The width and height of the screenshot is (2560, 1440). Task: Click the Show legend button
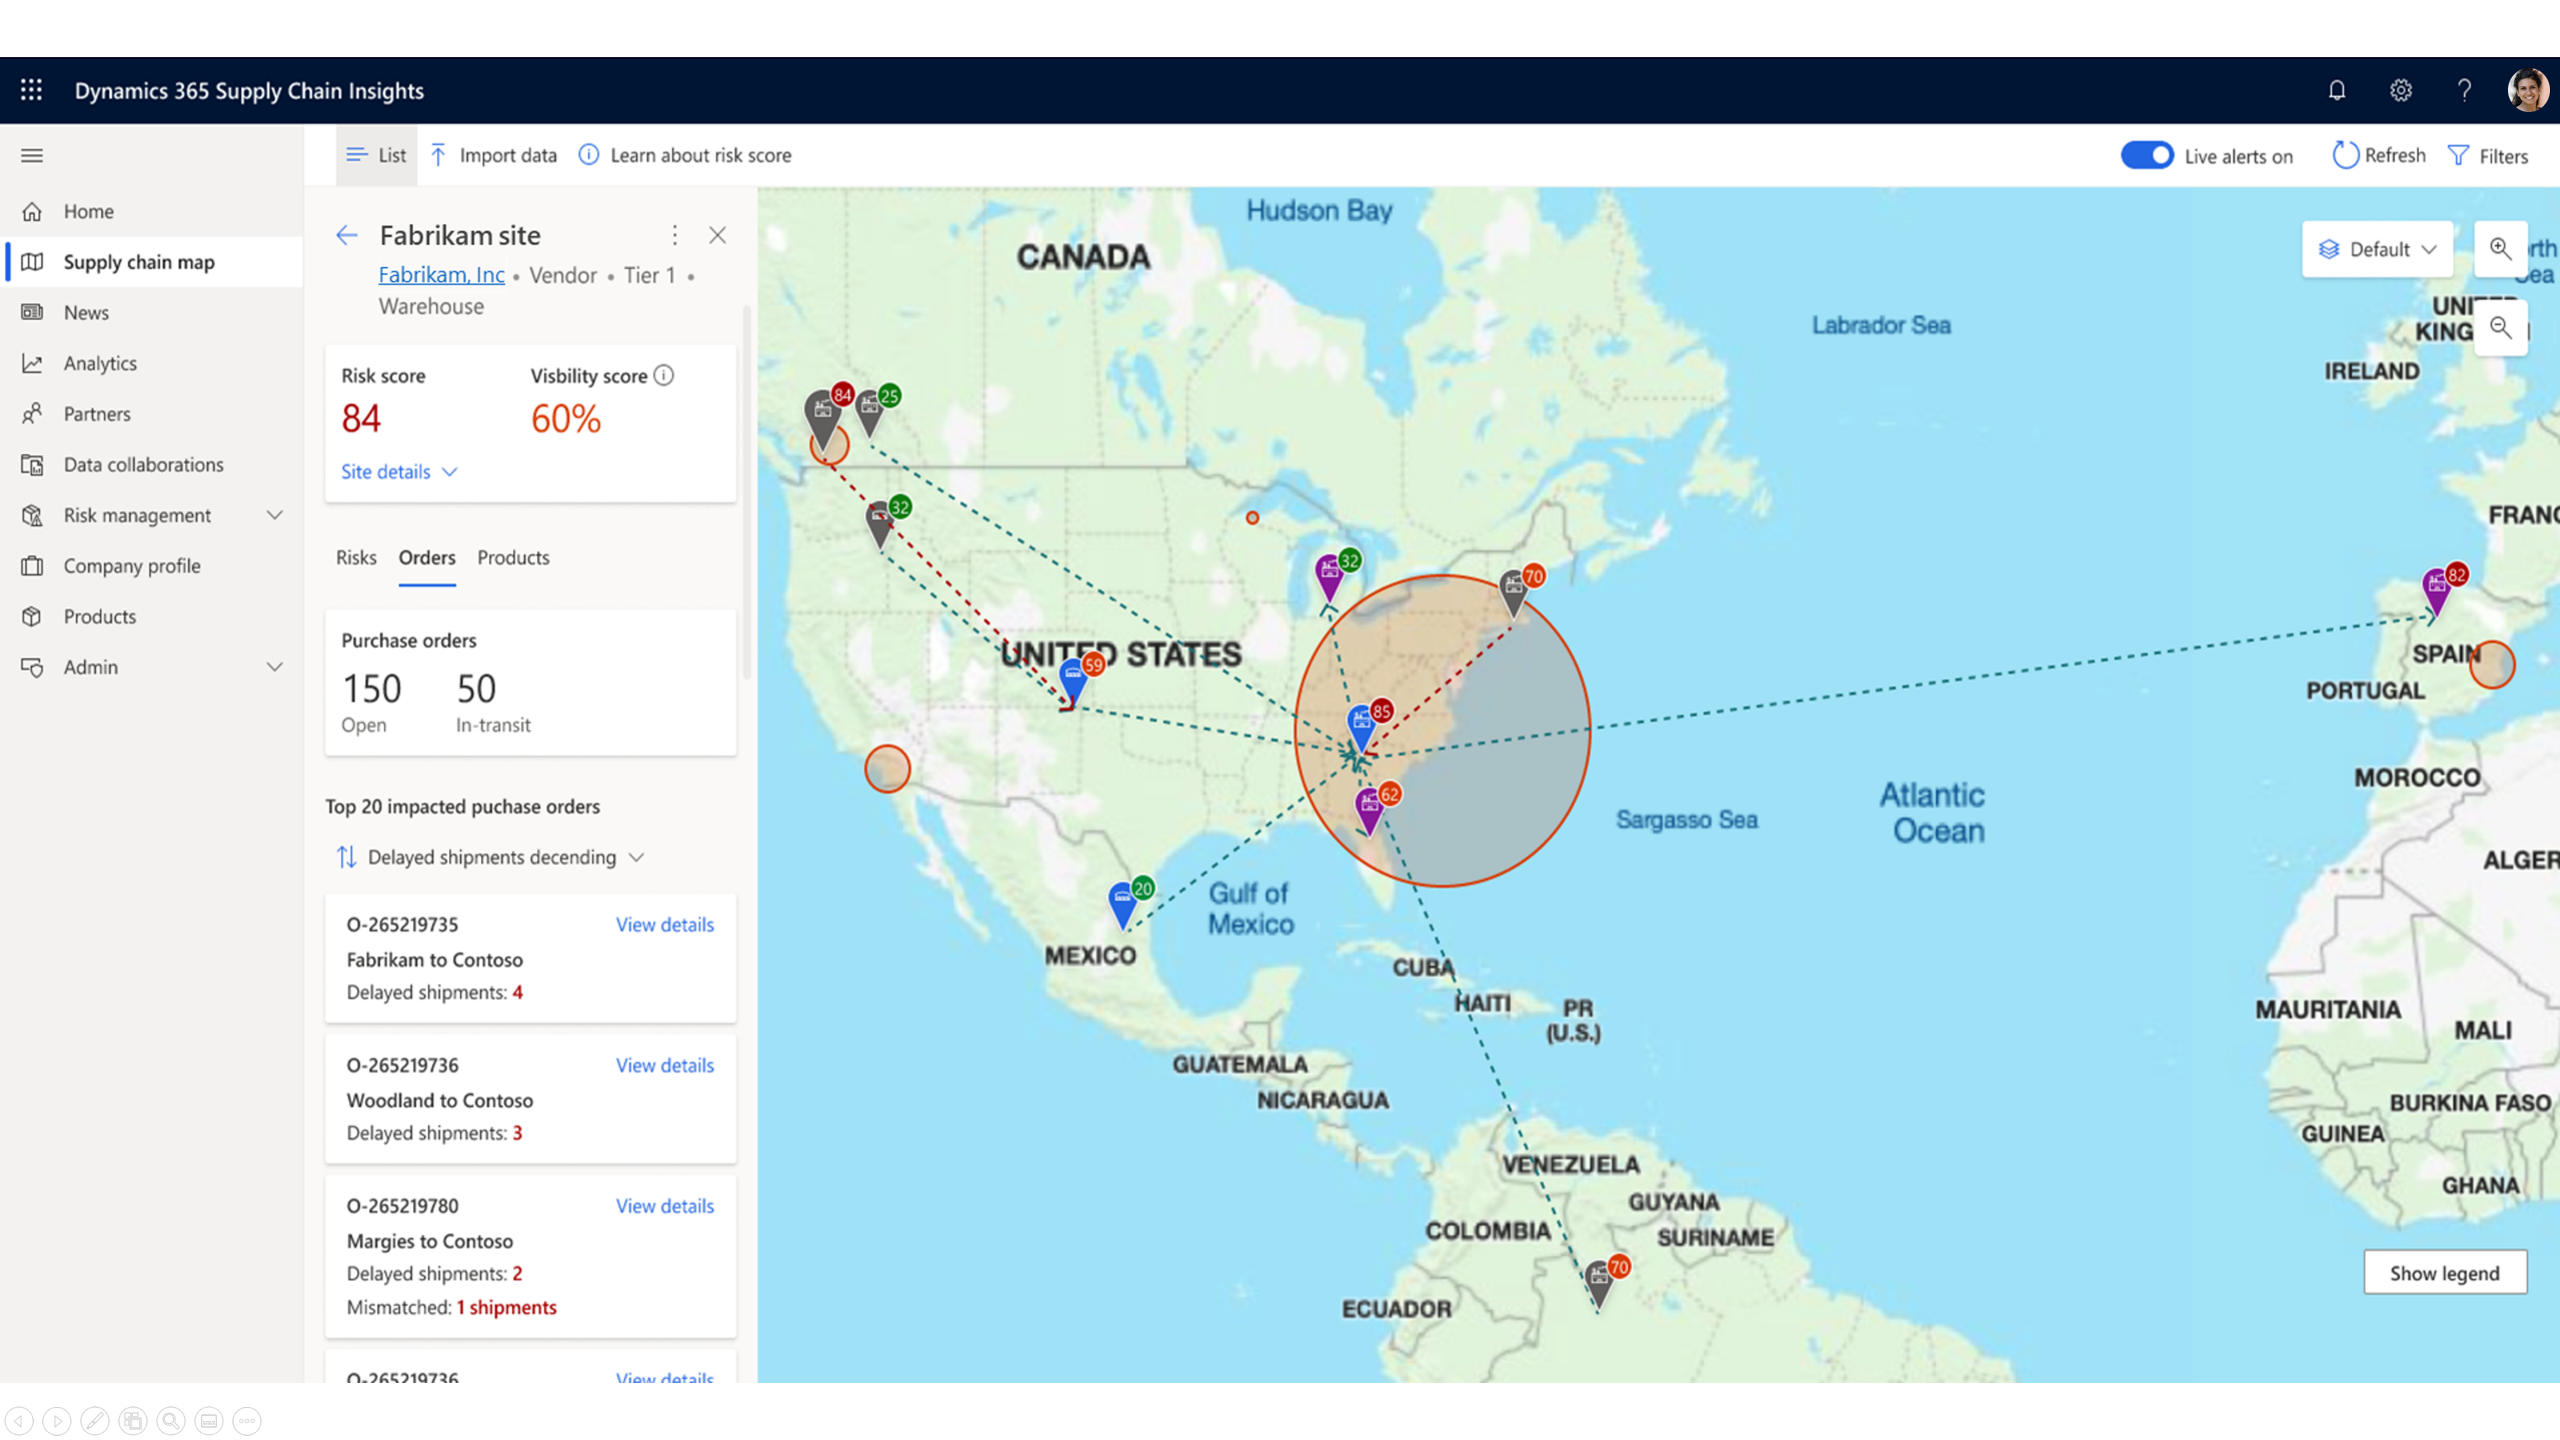[x=2444, y=1272]
